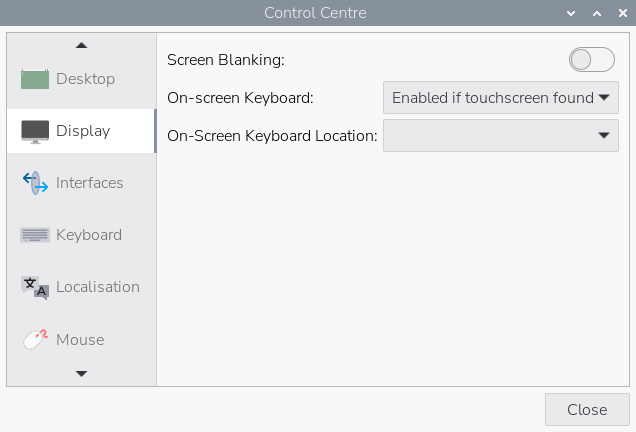Open the Localisation tab
The height and width of the screenshot is (432, 636).
click(x=98, y=287)
